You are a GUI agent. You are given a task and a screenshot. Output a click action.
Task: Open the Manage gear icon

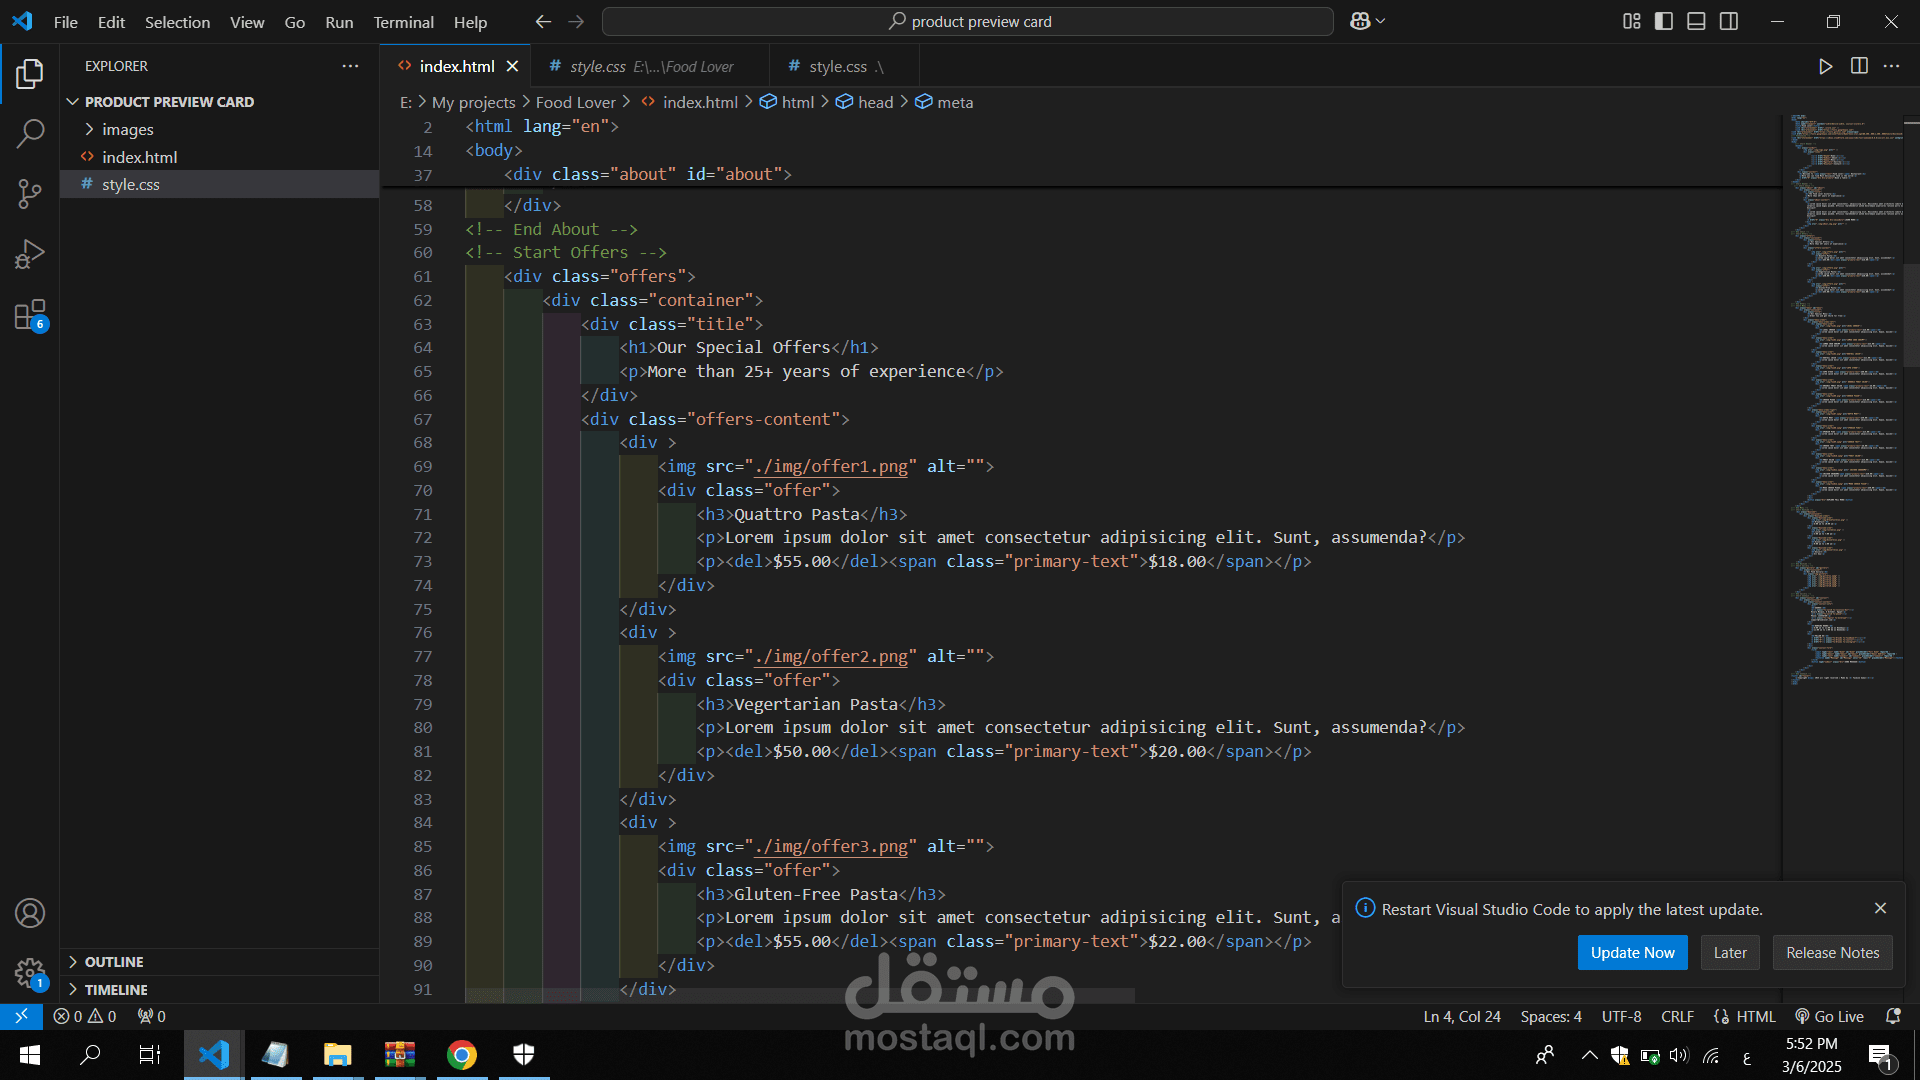point(30,972)
